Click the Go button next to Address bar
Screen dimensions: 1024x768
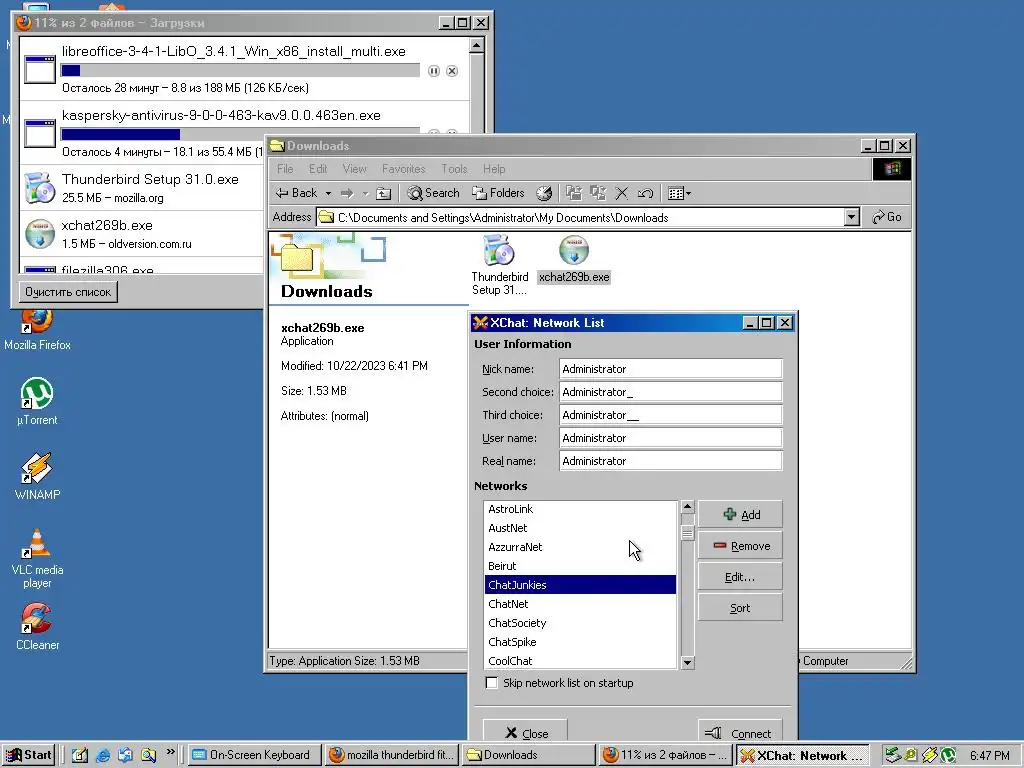tap(888, 217)
